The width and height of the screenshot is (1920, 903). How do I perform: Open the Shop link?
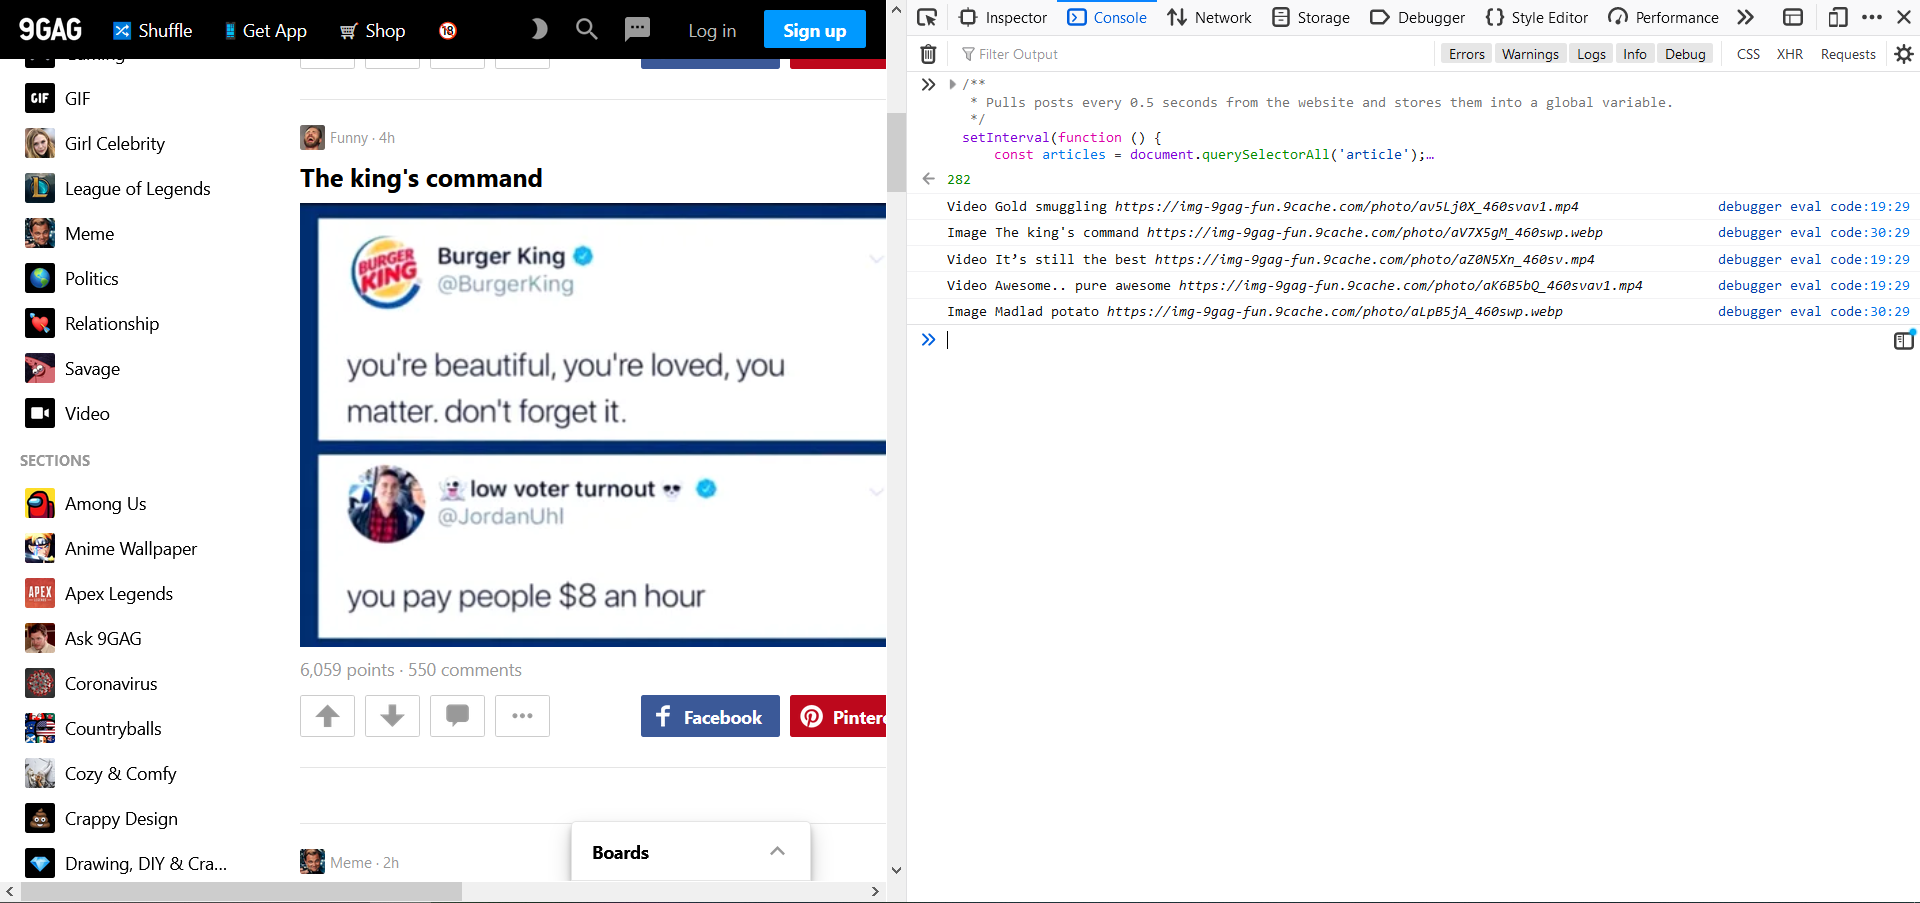(372, 31)
